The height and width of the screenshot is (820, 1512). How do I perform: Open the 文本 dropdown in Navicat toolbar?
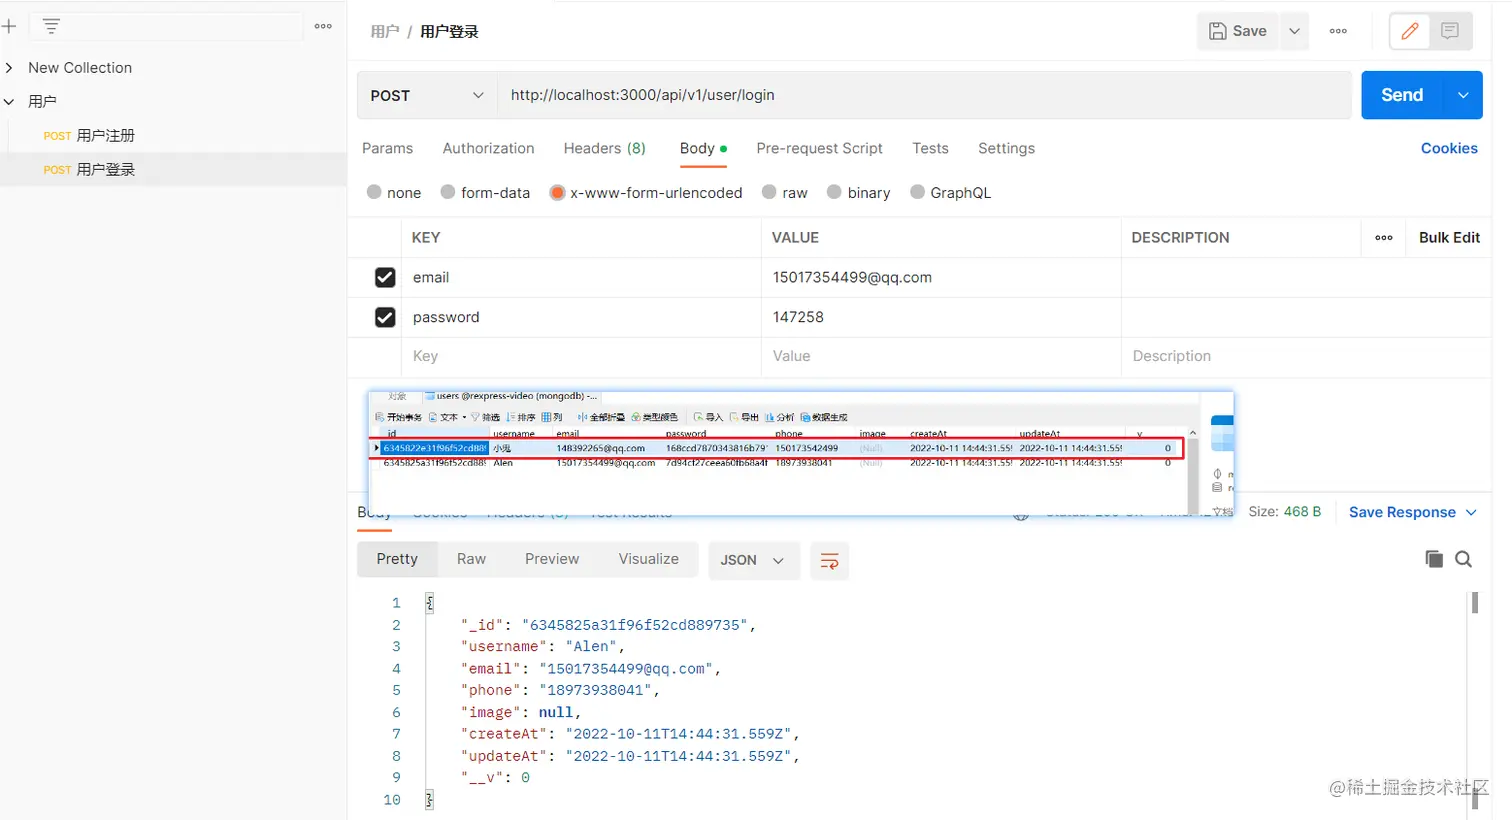coord(448,417)
